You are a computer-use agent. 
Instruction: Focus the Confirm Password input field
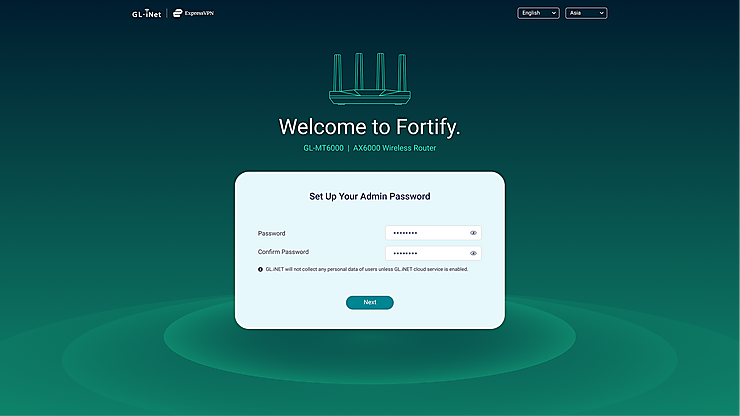tap(433, 254)
